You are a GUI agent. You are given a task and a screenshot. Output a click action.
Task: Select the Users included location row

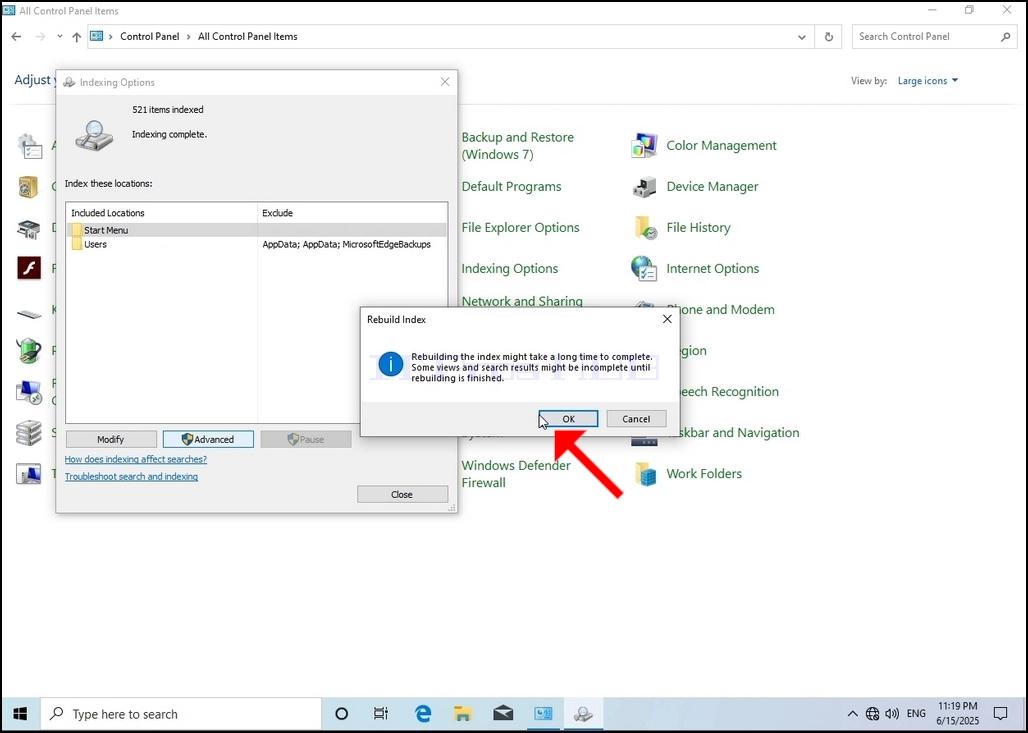click(256, 244)
